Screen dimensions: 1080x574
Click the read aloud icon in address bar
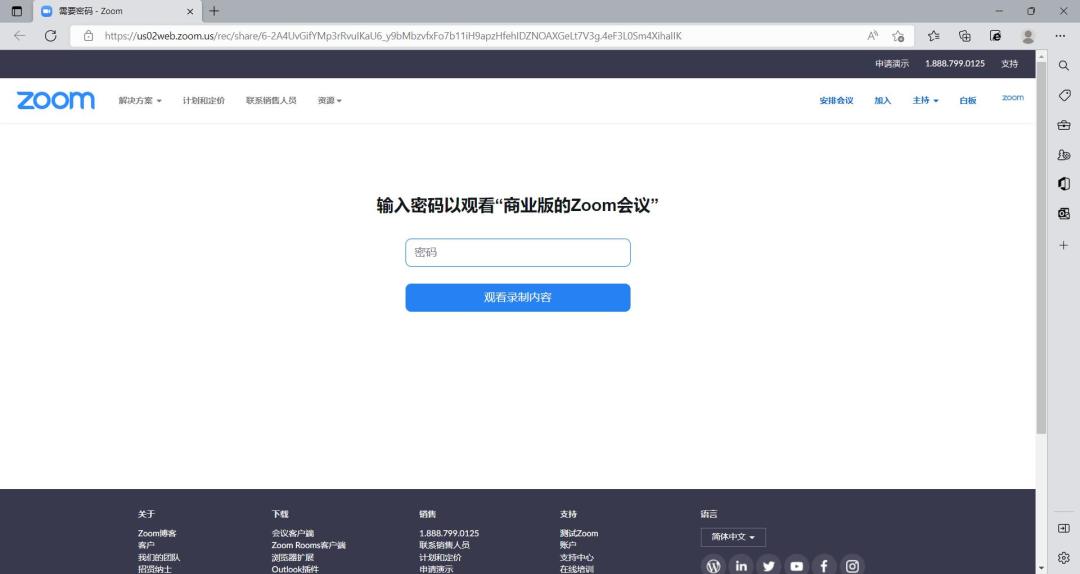(x=872, y=36)
